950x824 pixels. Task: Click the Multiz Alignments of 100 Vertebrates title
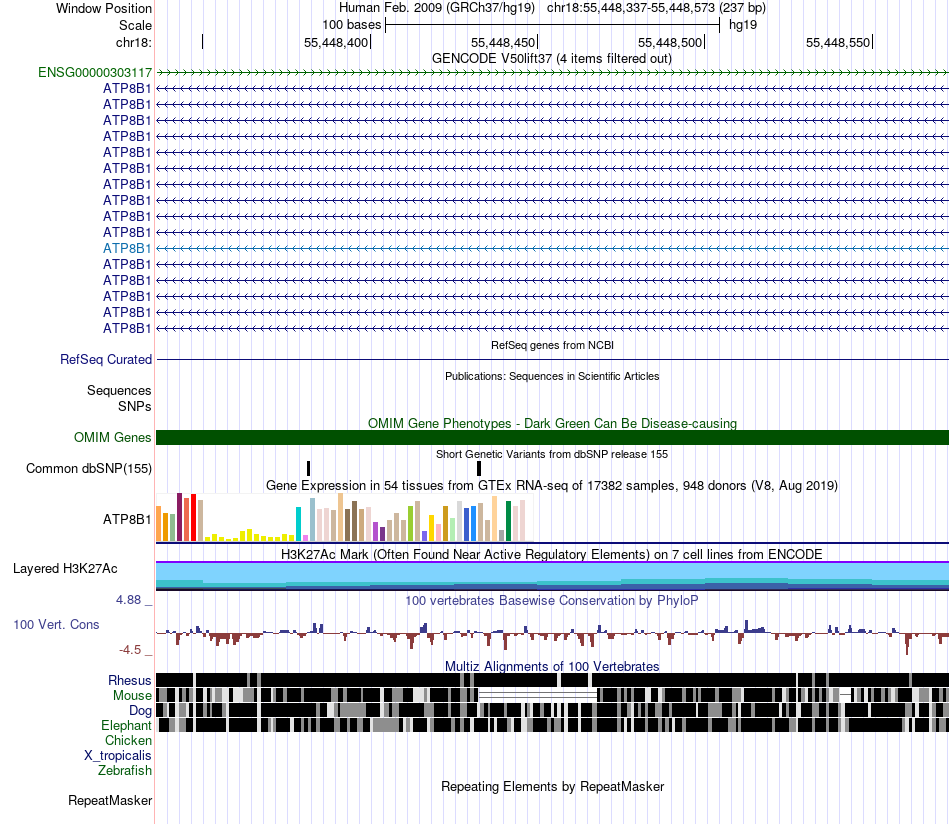552,666
